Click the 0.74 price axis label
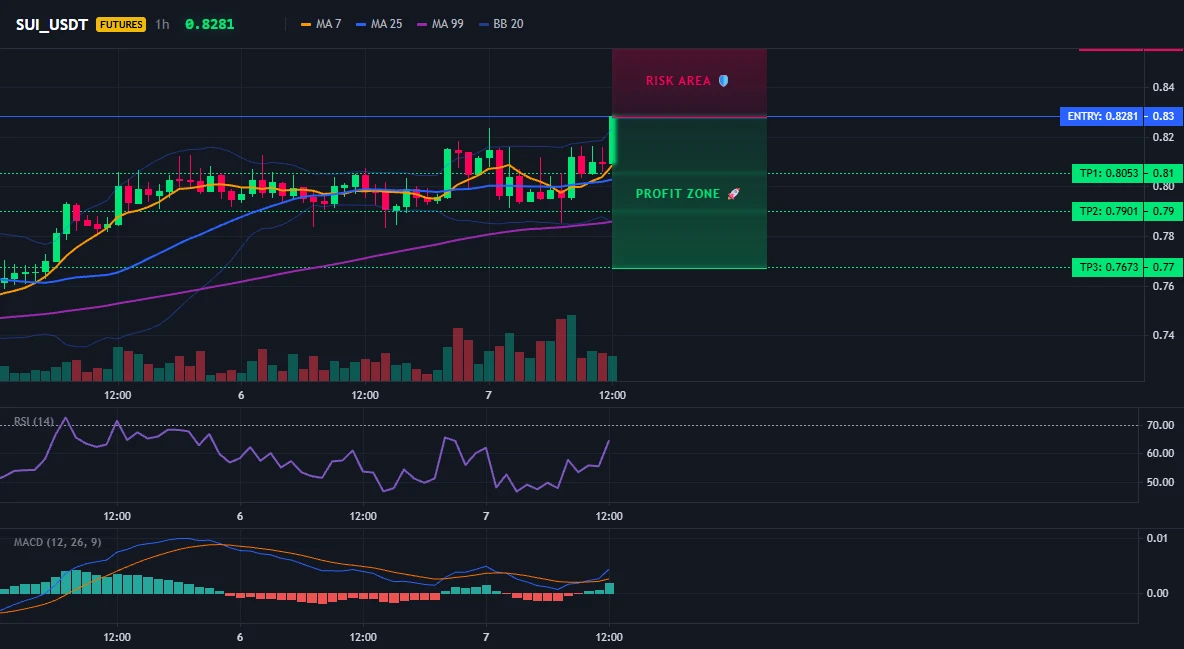1184x649 pixels. (1164, 335)
